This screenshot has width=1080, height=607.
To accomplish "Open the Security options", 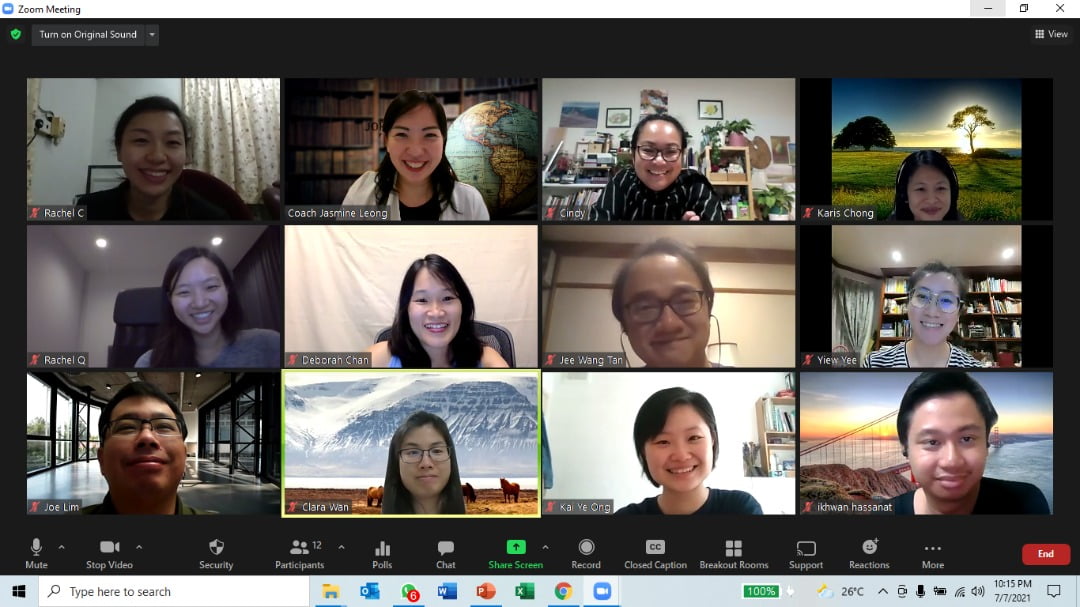I will point(216,555).
